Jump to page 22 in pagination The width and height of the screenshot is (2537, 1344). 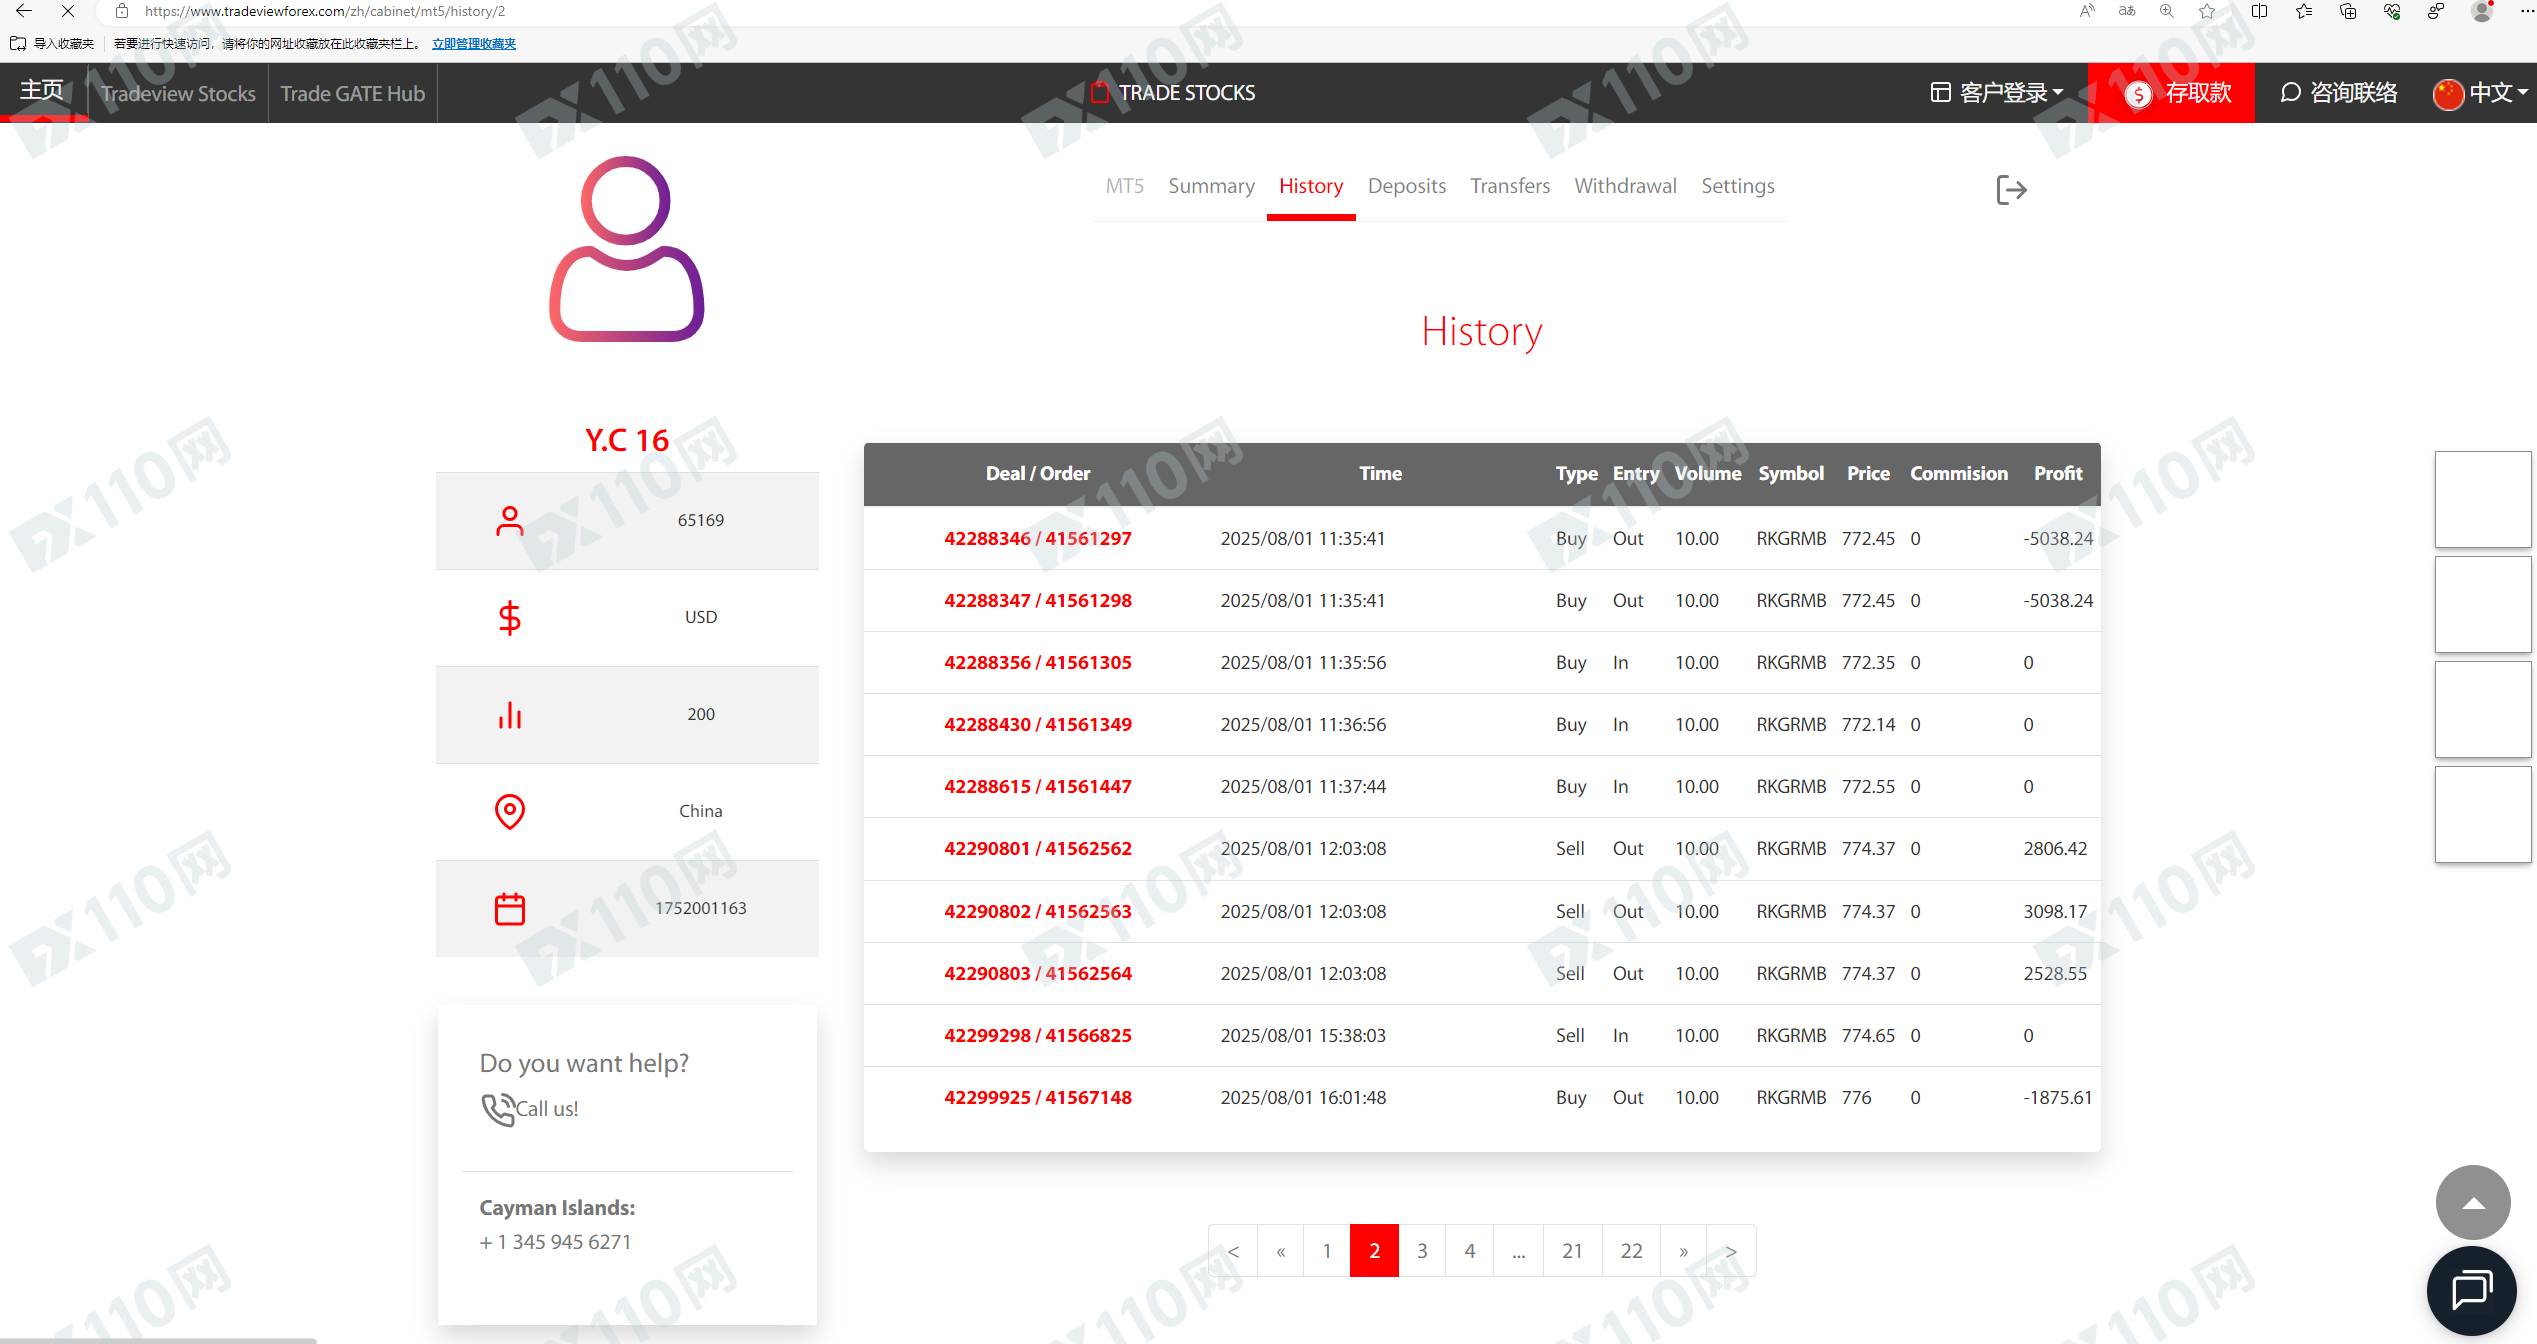point(1631,1251)
